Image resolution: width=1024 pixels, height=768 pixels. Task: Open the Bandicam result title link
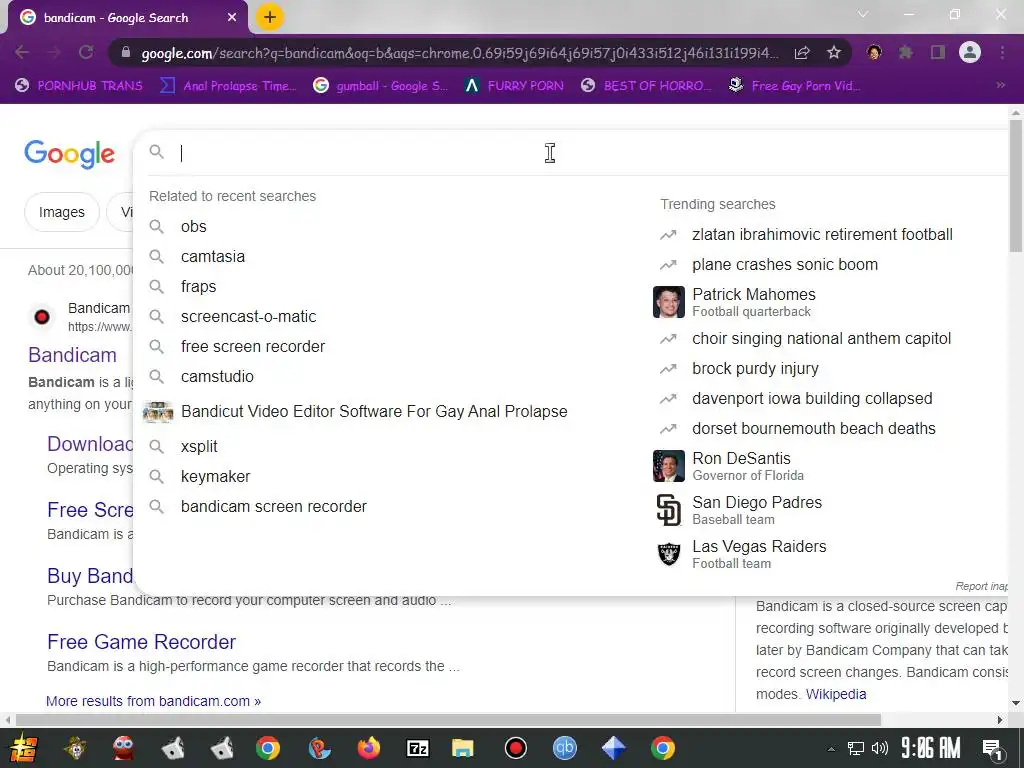click(x=72, y=355)
